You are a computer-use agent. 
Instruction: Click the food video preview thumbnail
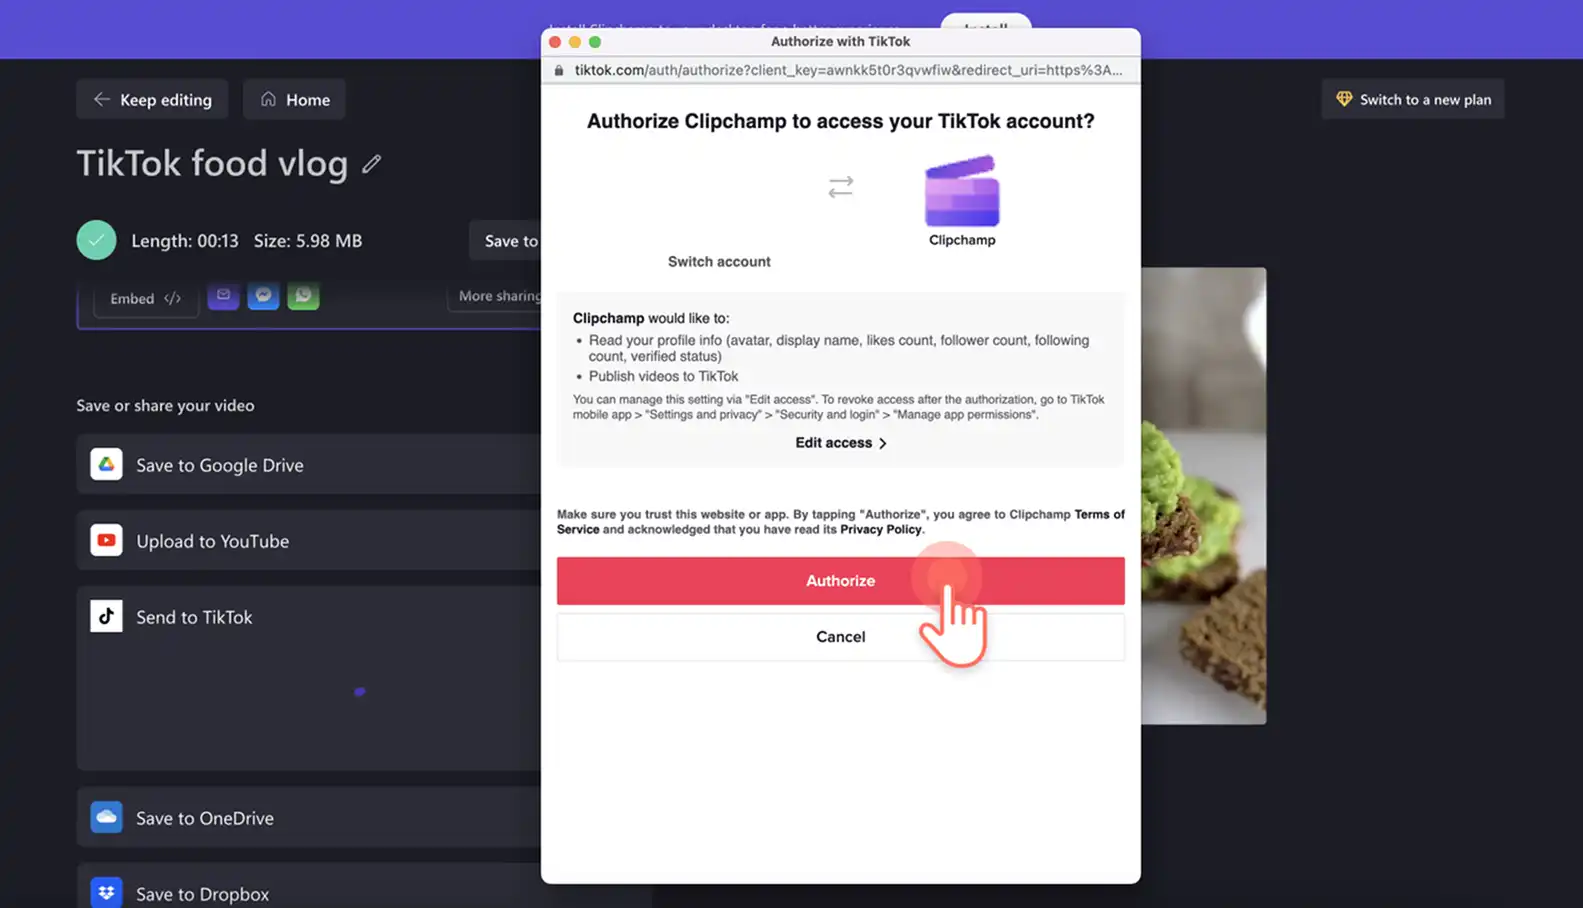point(1204,495)
